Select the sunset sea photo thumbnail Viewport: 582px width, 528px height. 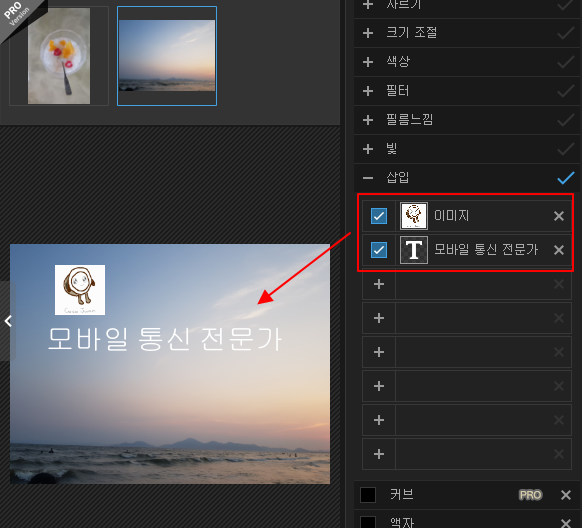(167, 56)
